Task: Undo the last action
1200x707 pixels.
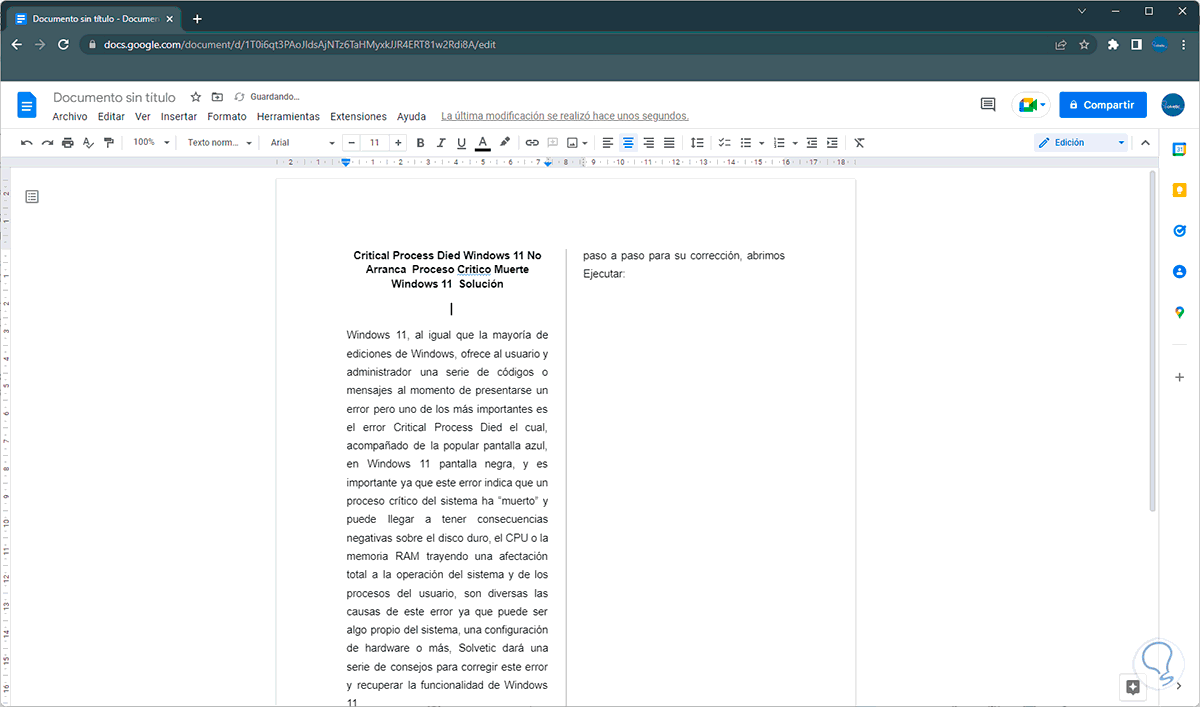Action: tap(27, 143)
